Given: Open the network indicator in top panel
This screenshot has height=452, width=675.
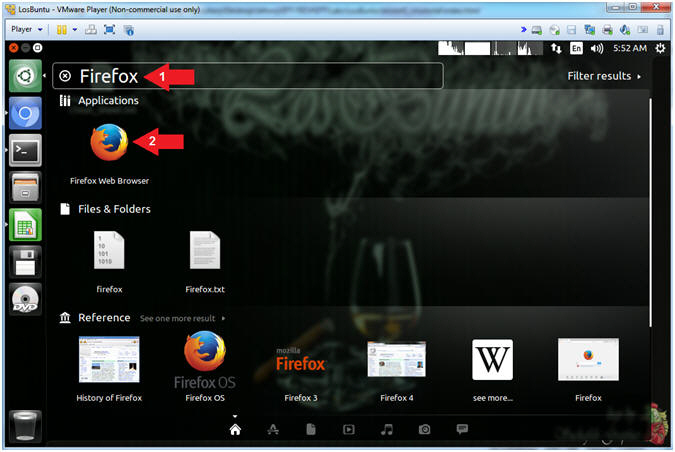Looking at the screenshot, I should pos(556,48).
